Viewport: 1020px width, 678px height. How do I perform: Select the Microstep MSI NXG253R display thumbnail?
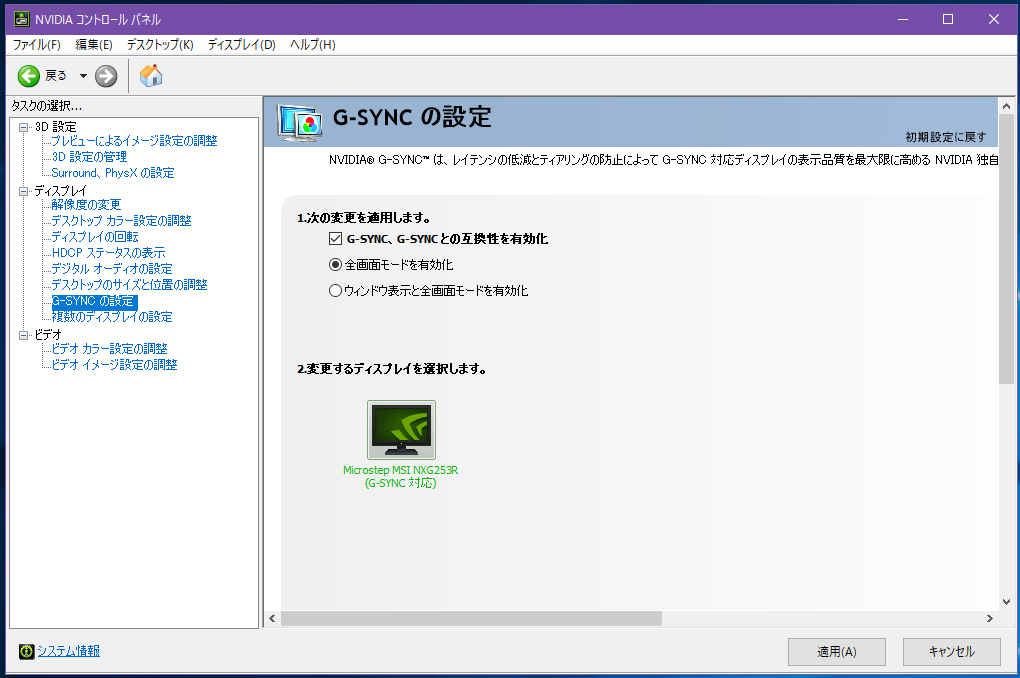(x=401, y=430)
